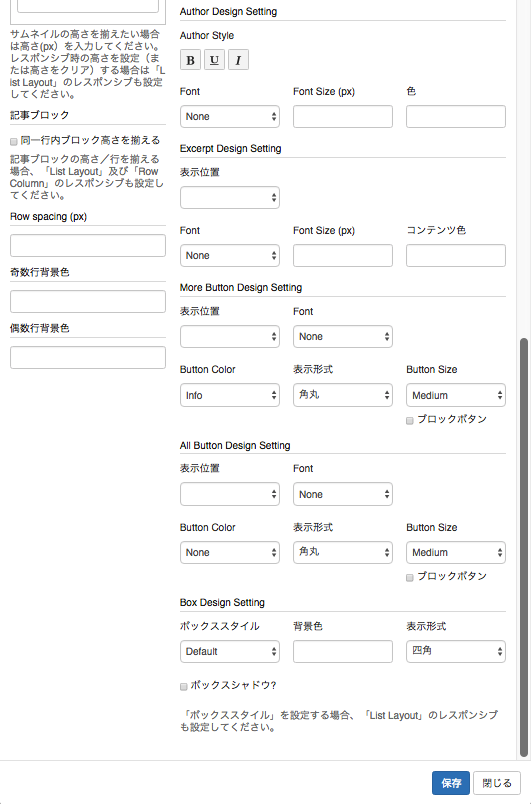
Task: Click the 閉じる close button
Action: coord(497,783)
